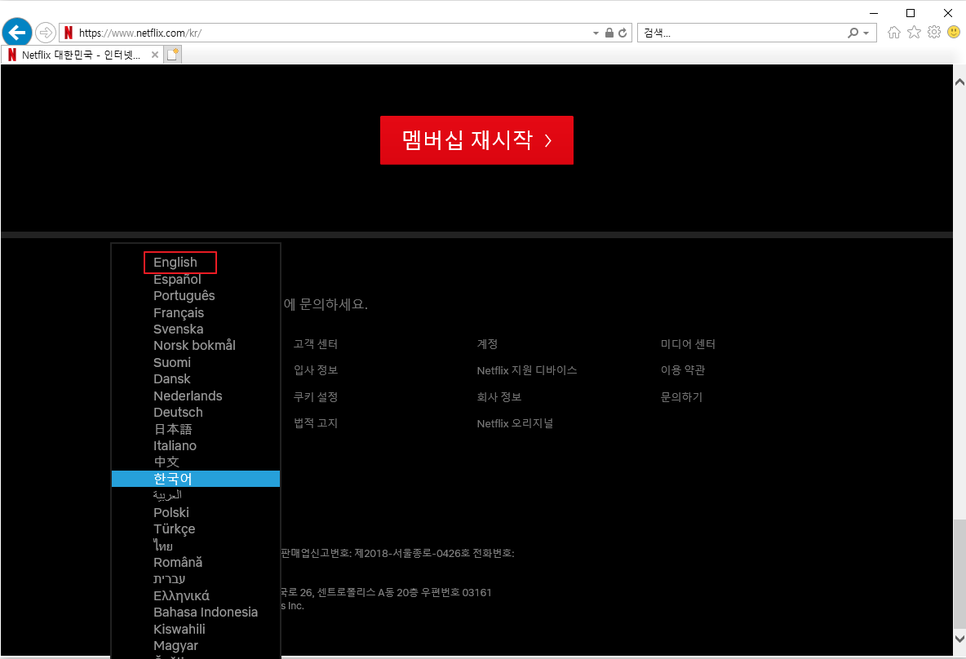Click the security lock icon in the address bar
This screenshot has width=966, height=659.
point(609,33)
